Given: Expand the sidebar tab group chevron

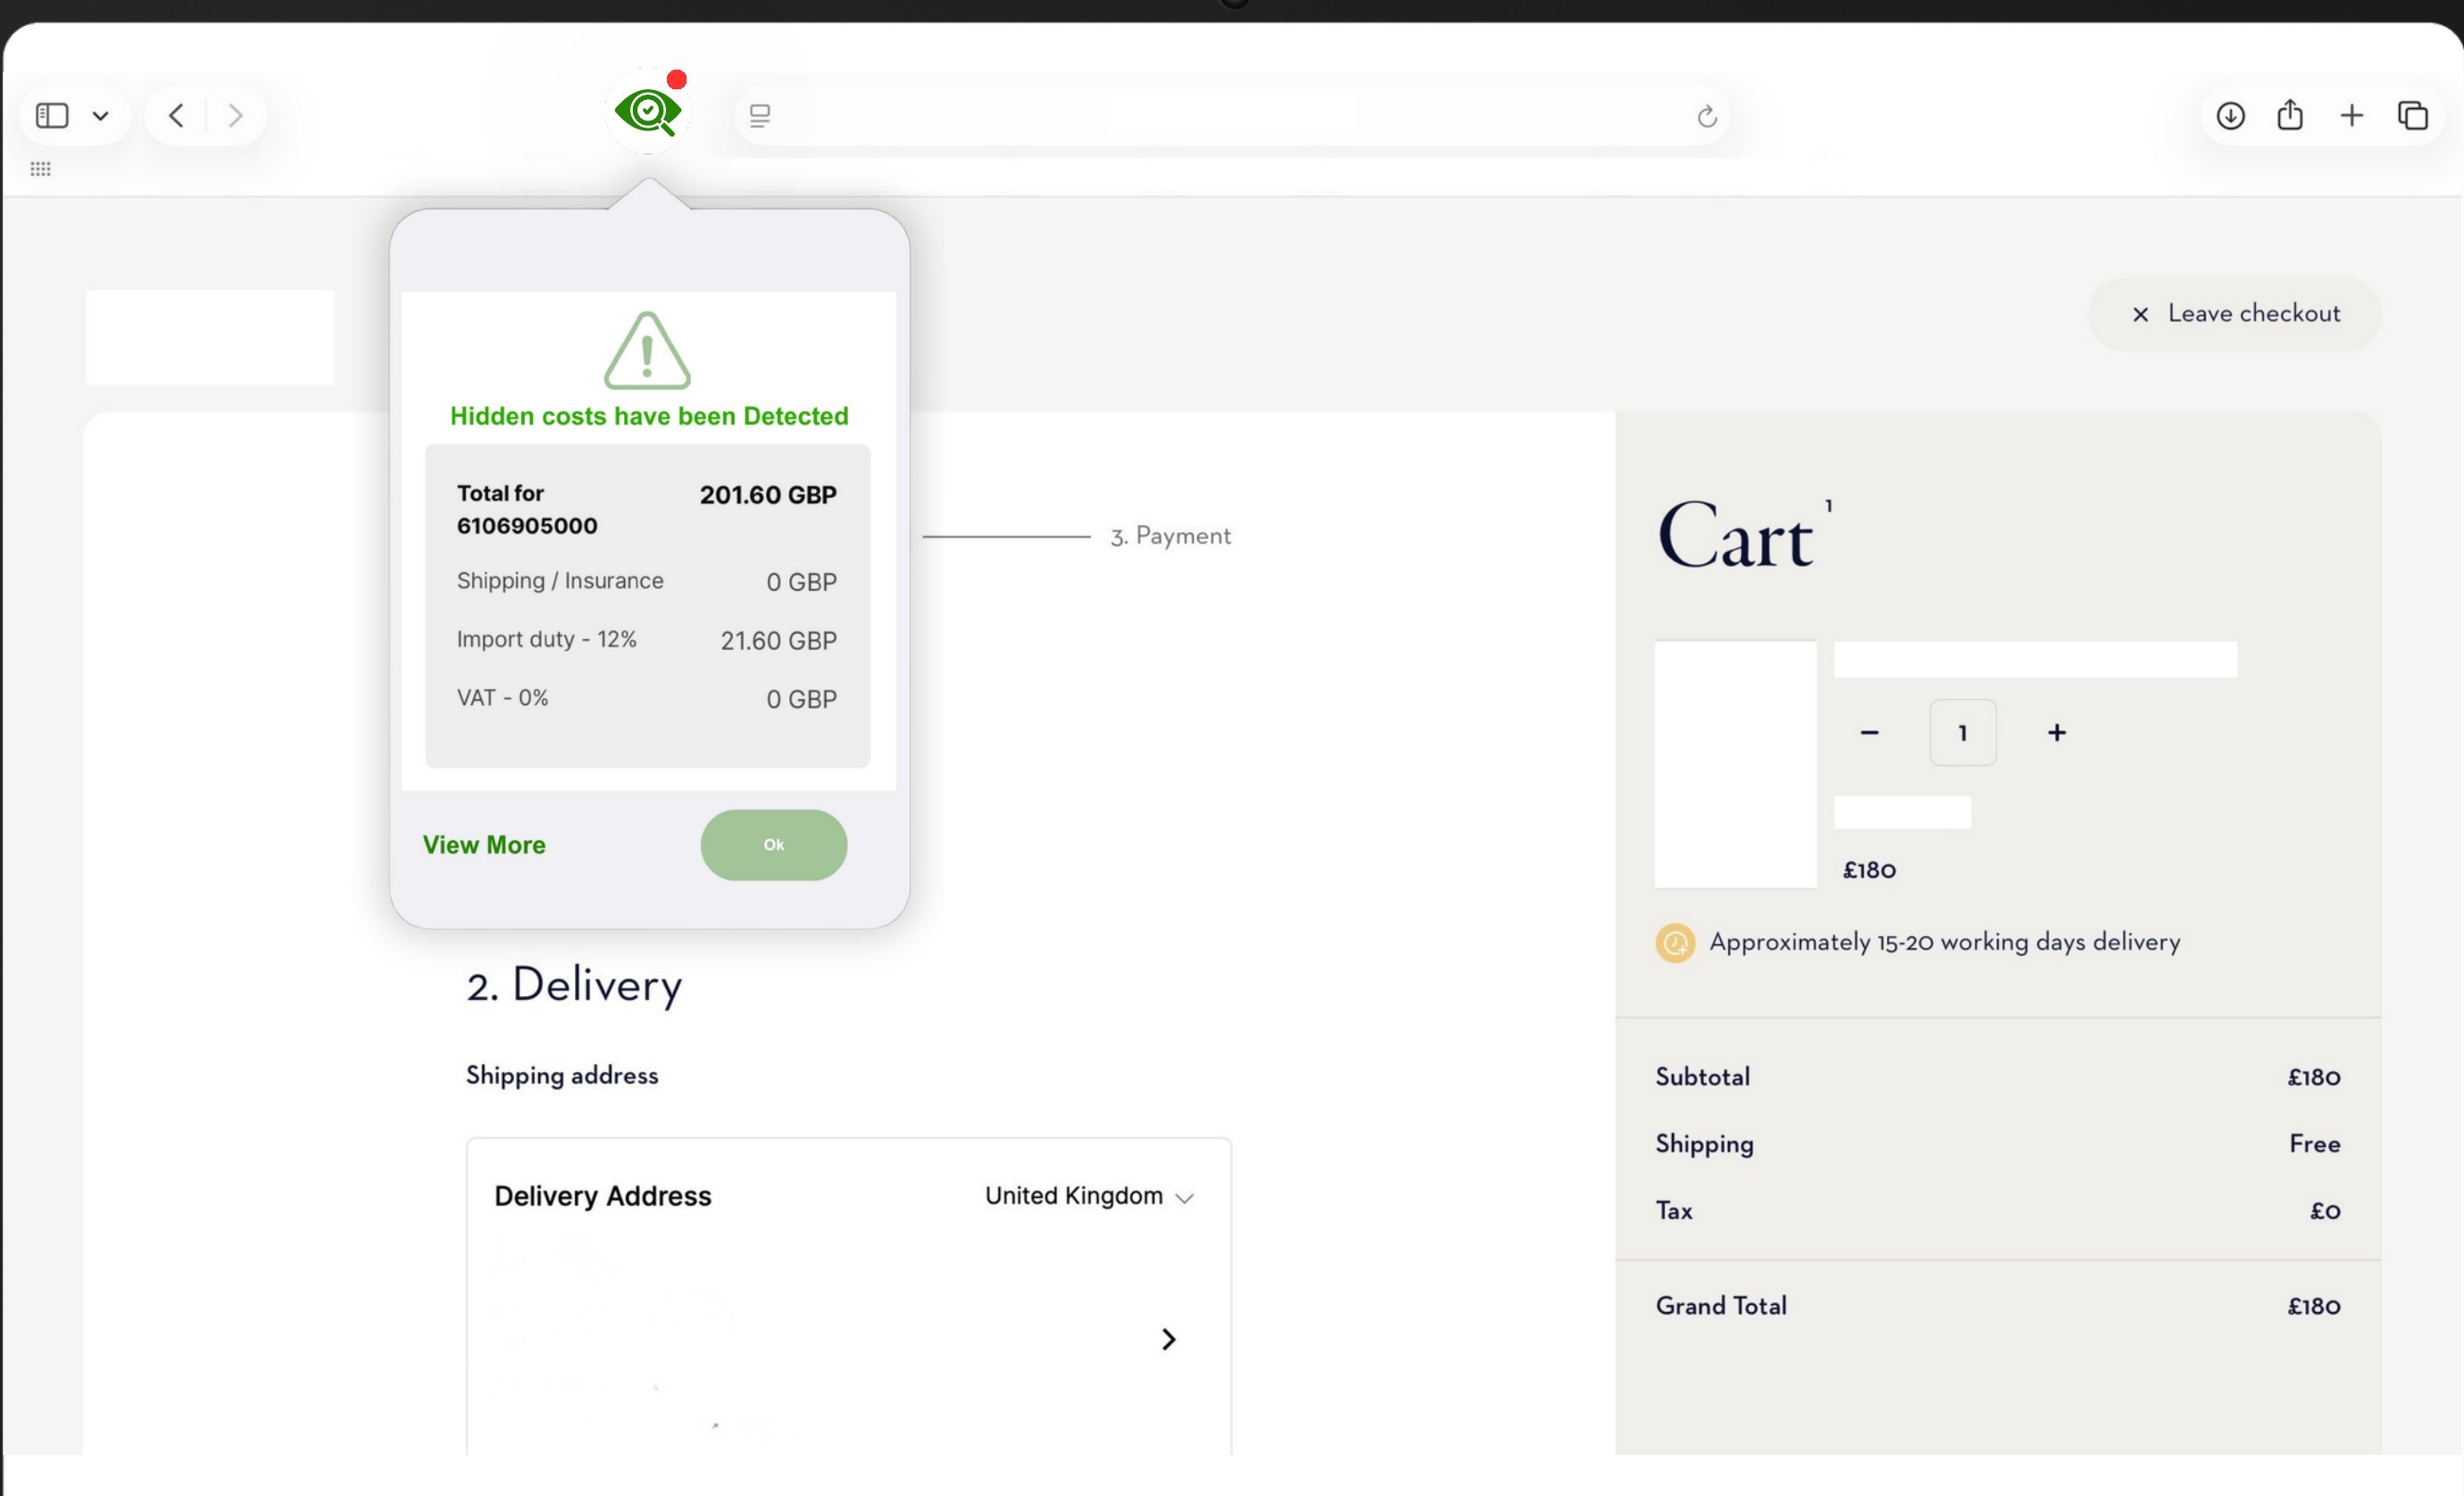Looking at the screenshot, I should [101, 116].
